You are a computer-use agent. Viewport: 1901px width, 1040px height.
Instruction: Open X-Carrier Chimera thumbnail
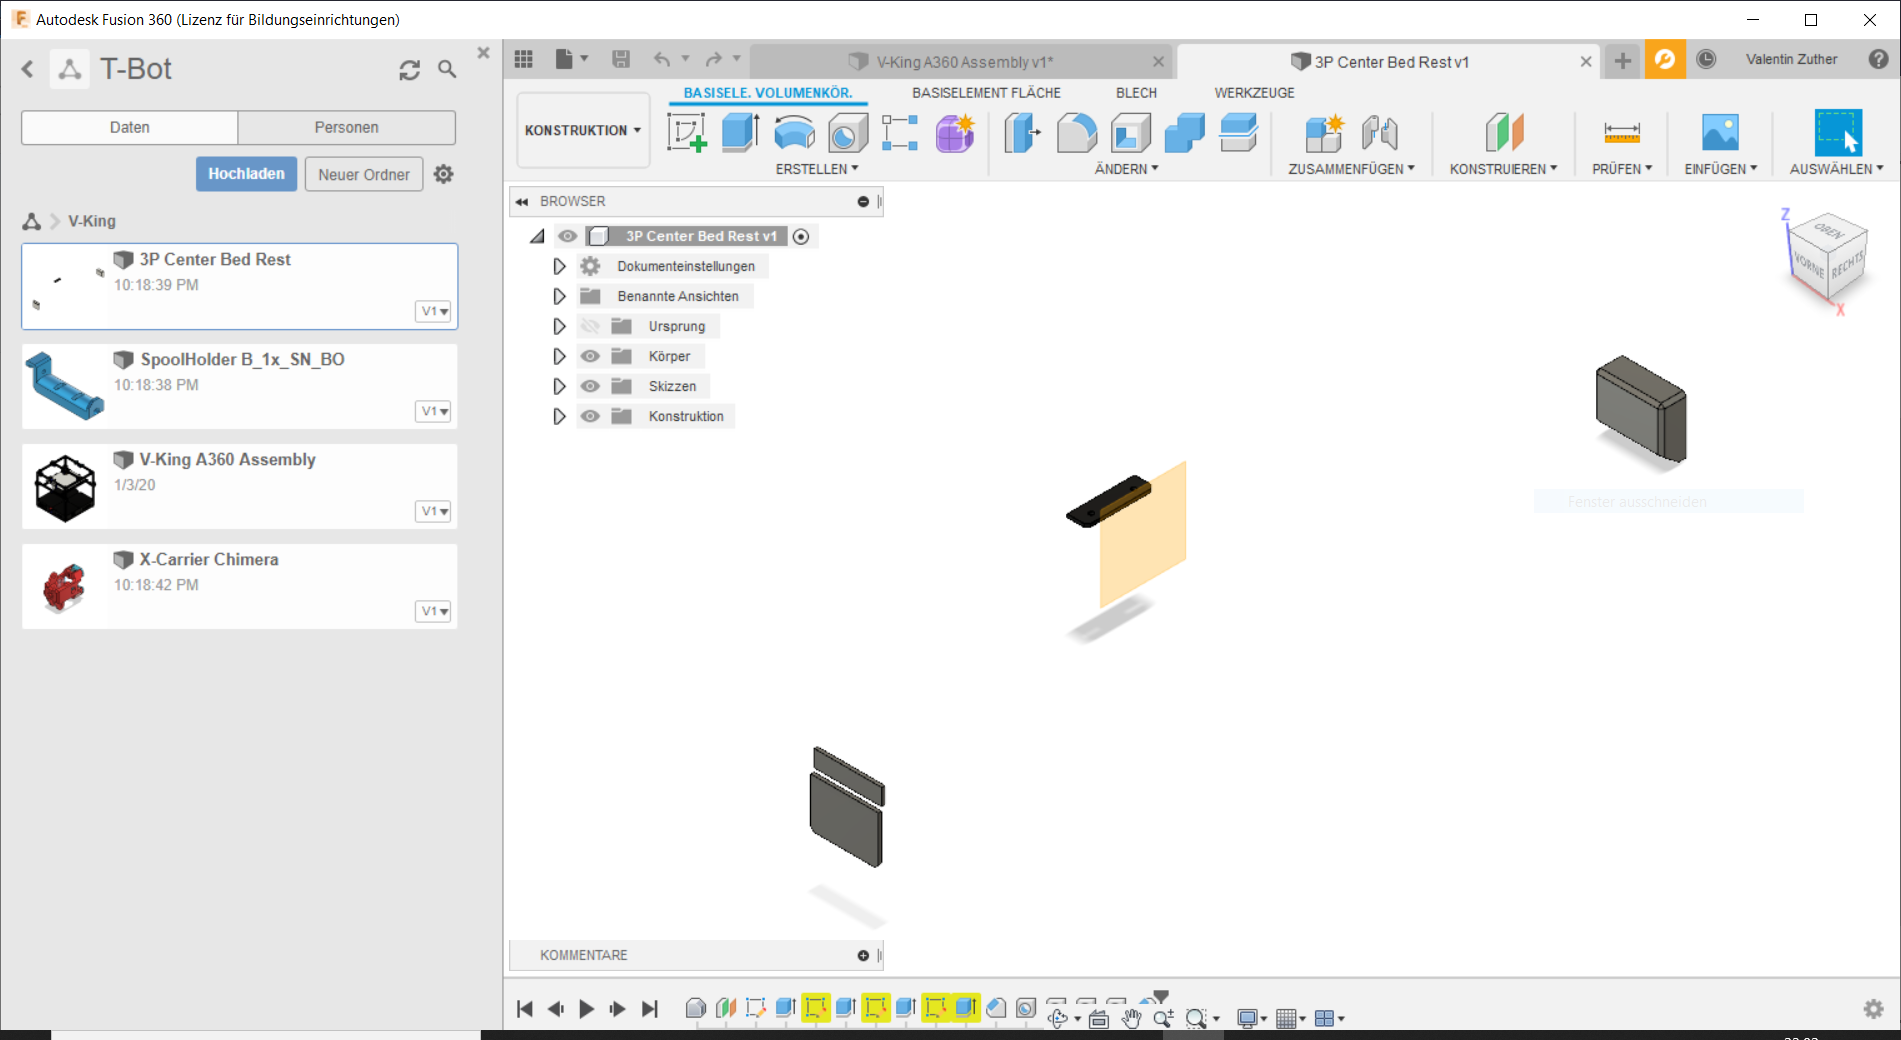coord(65,587)
